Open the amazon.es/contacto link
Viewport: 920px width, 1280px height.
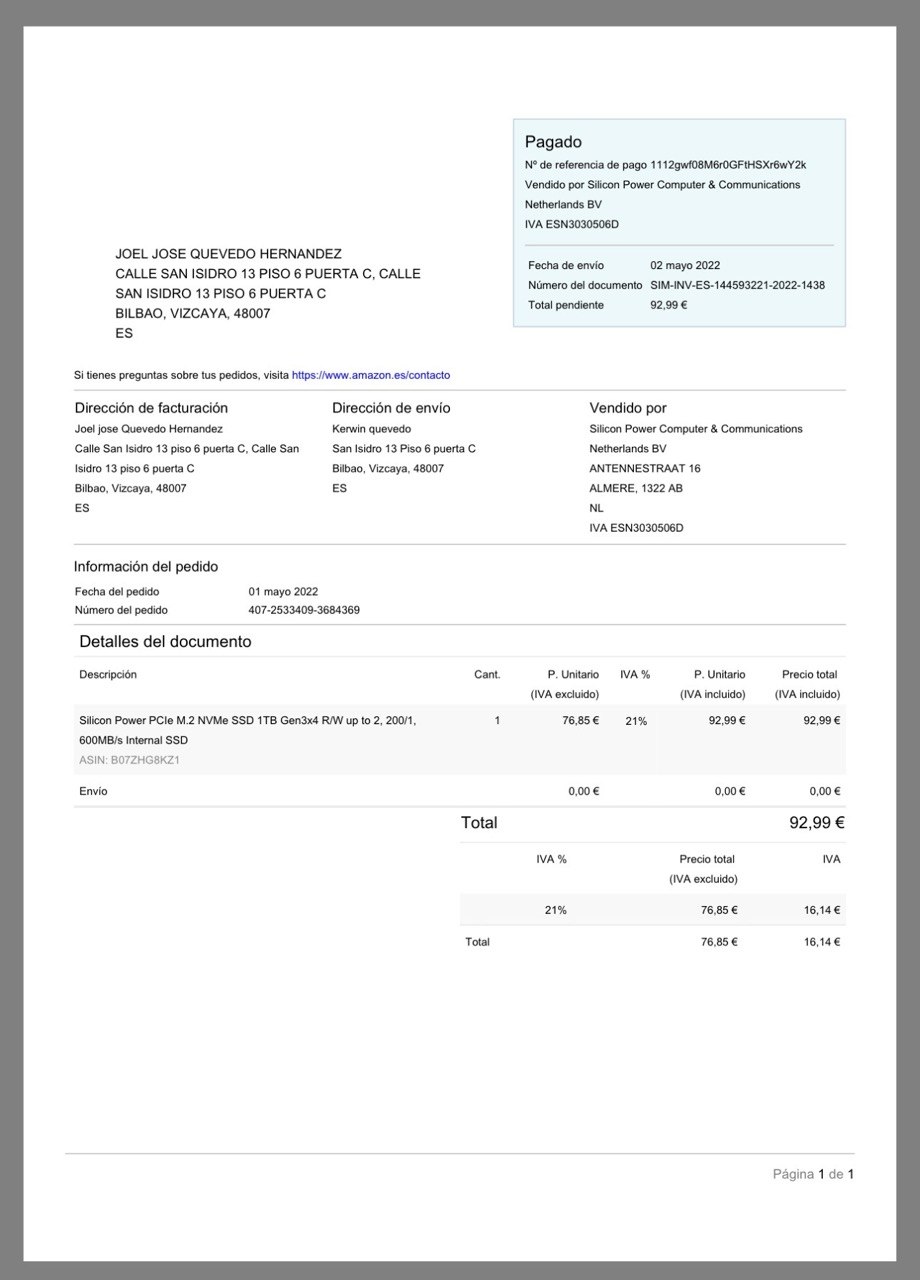371,375
